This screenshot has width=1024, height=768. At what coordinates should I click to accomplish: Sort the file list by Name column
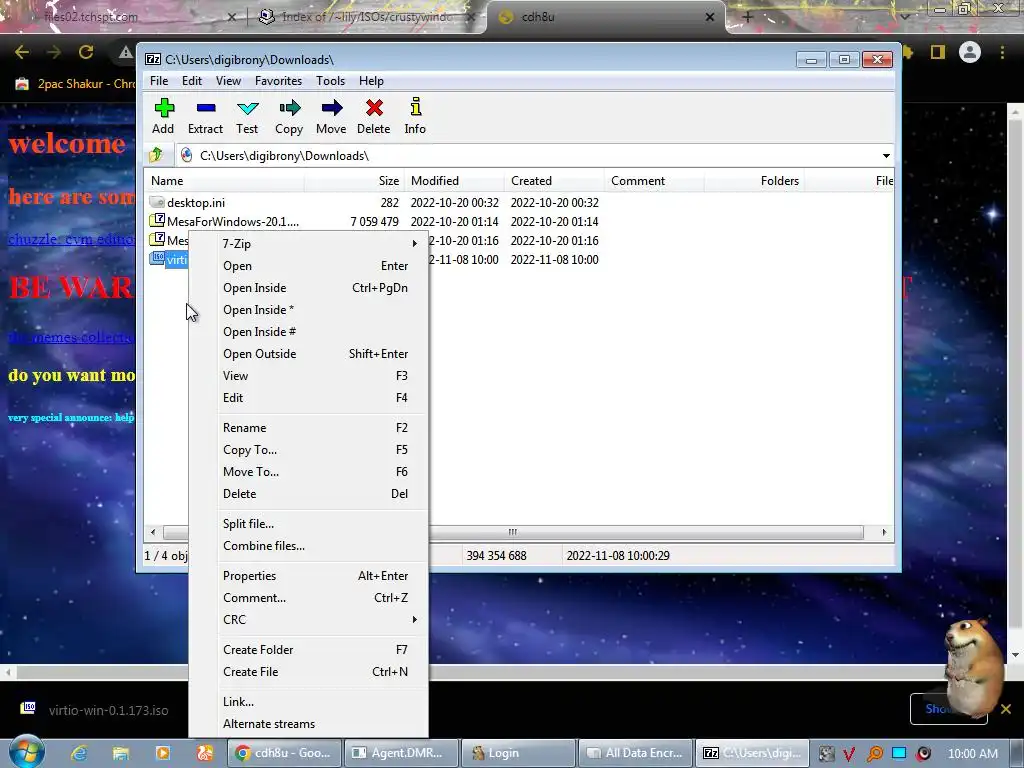pyautogui.click(x=224, y=181)
